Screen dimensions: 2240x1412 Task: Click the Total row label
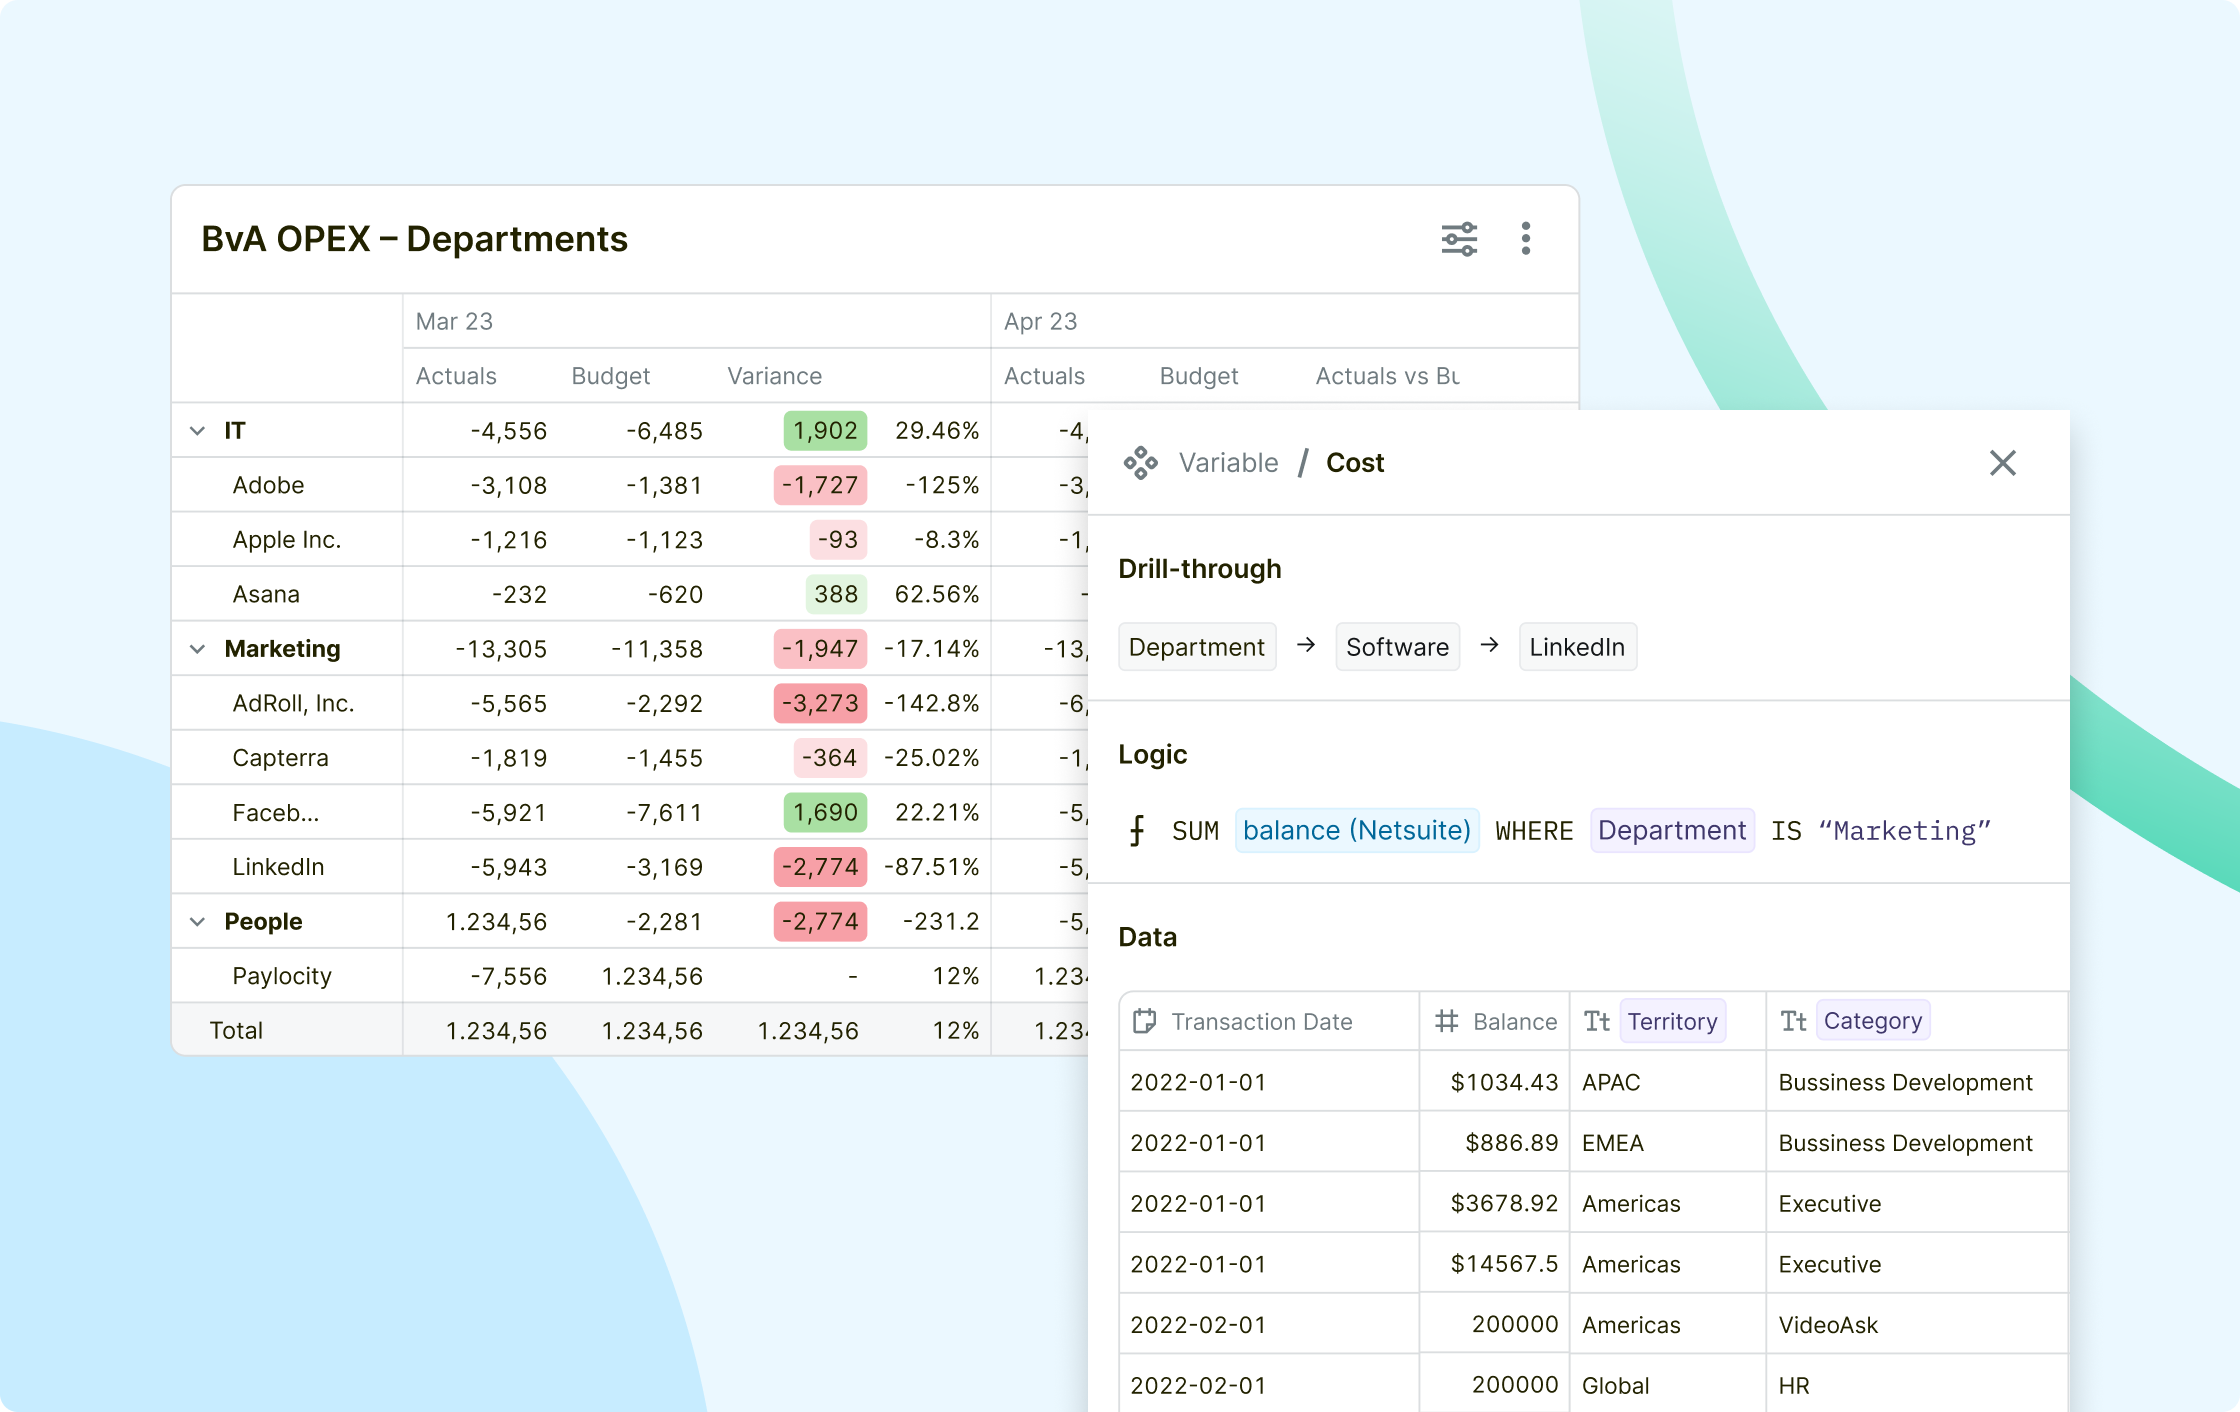(236, 1030)
